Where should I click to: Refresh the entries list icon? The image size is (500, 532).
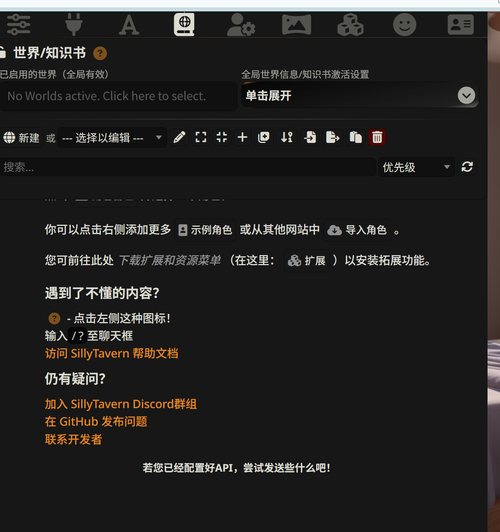pyautogui.click(x=467, y=167)
